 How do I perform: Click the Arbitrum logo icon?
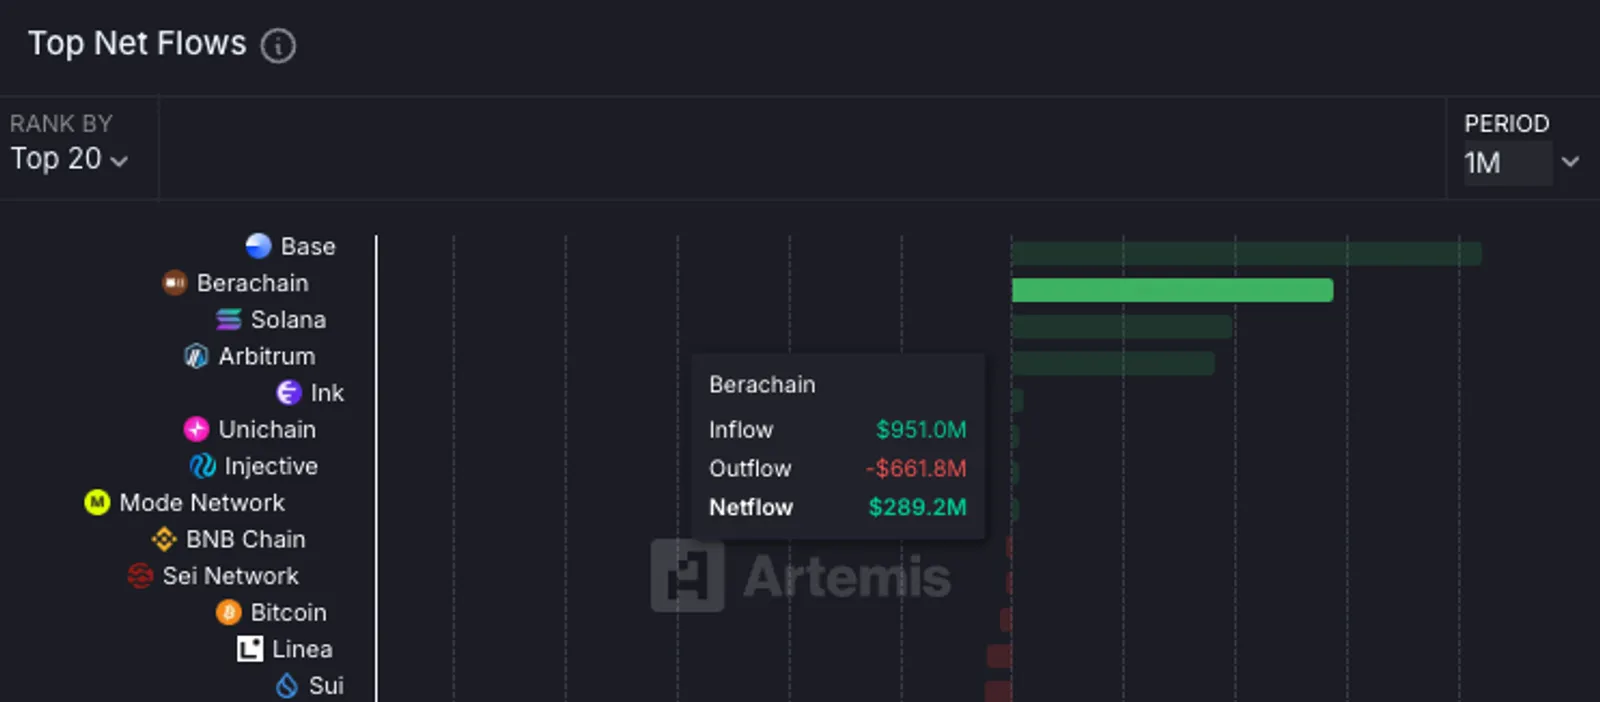click(197, 356)
